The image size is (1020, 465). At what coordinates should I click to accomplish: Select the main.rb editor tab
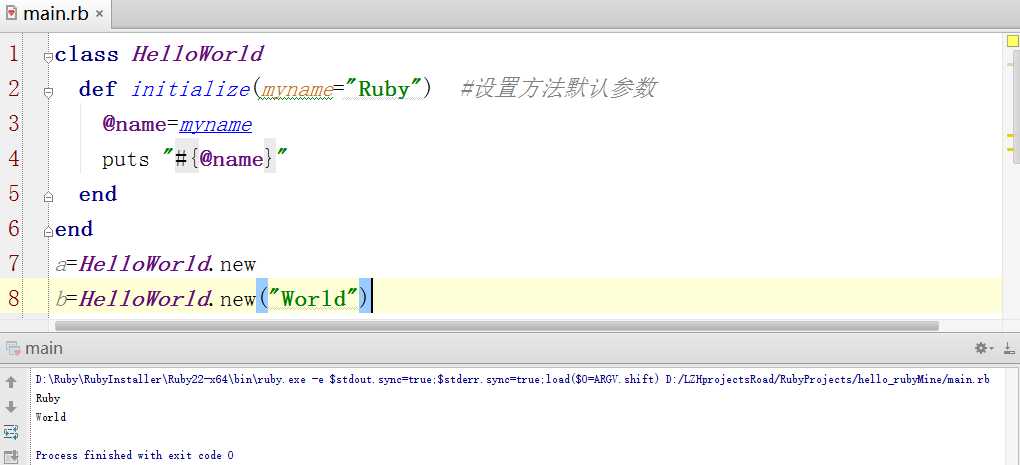55,14
